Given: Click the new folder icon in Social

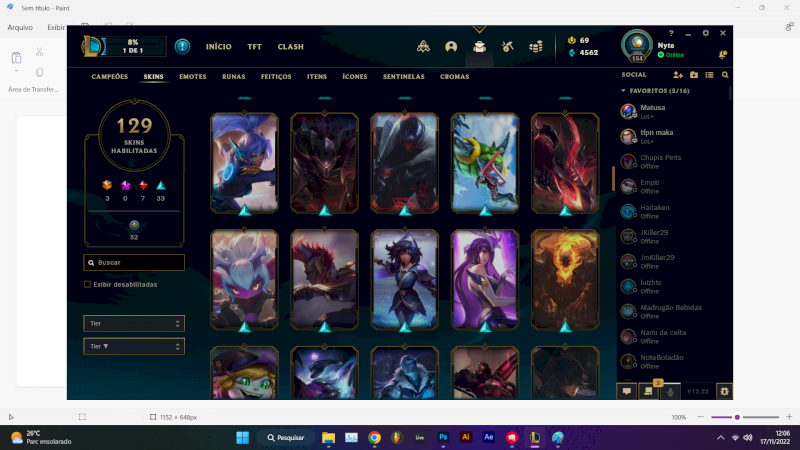Looking at the screenshot, I should pyautogui.click(x=694, y=75).
